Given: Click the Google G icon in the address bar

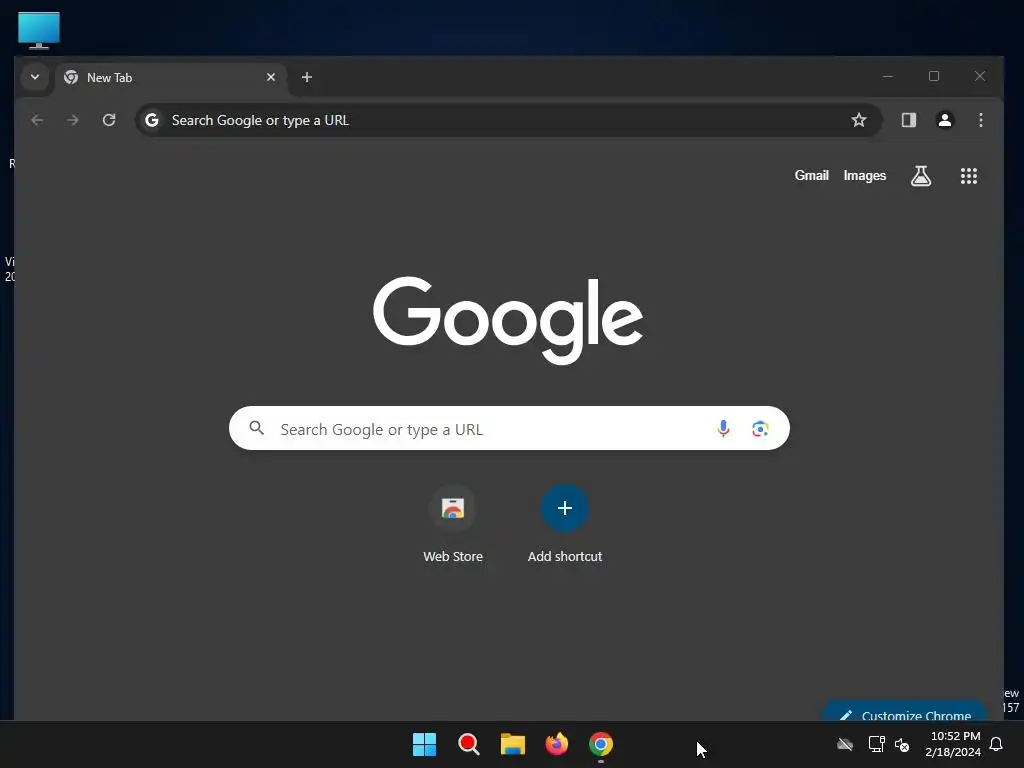Looking at the screenshot, I should pos(152,120).
